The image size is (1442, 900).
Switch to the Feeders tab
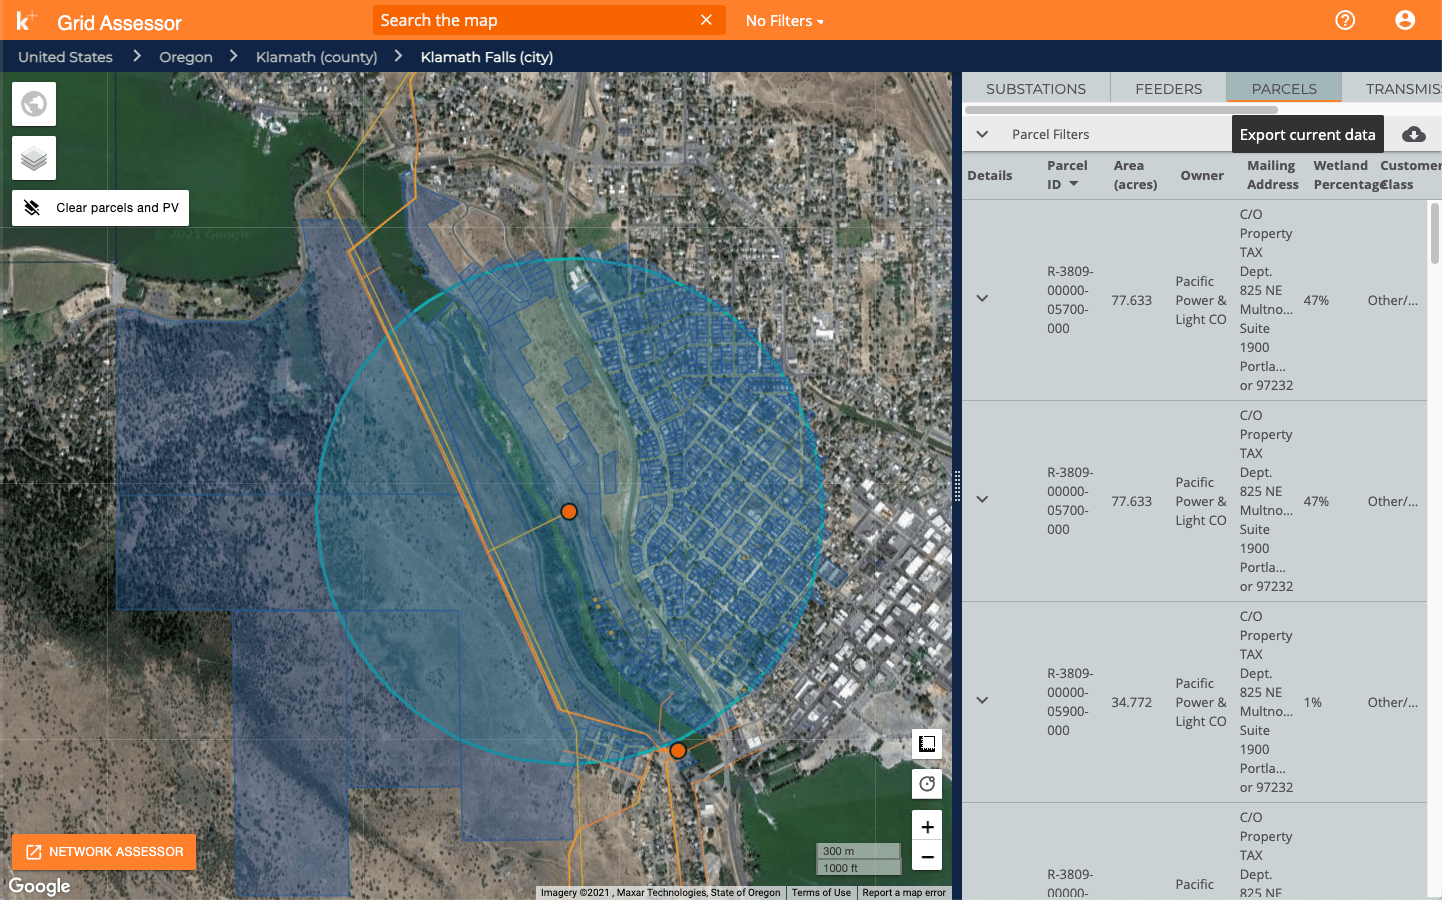(1167, 88)
